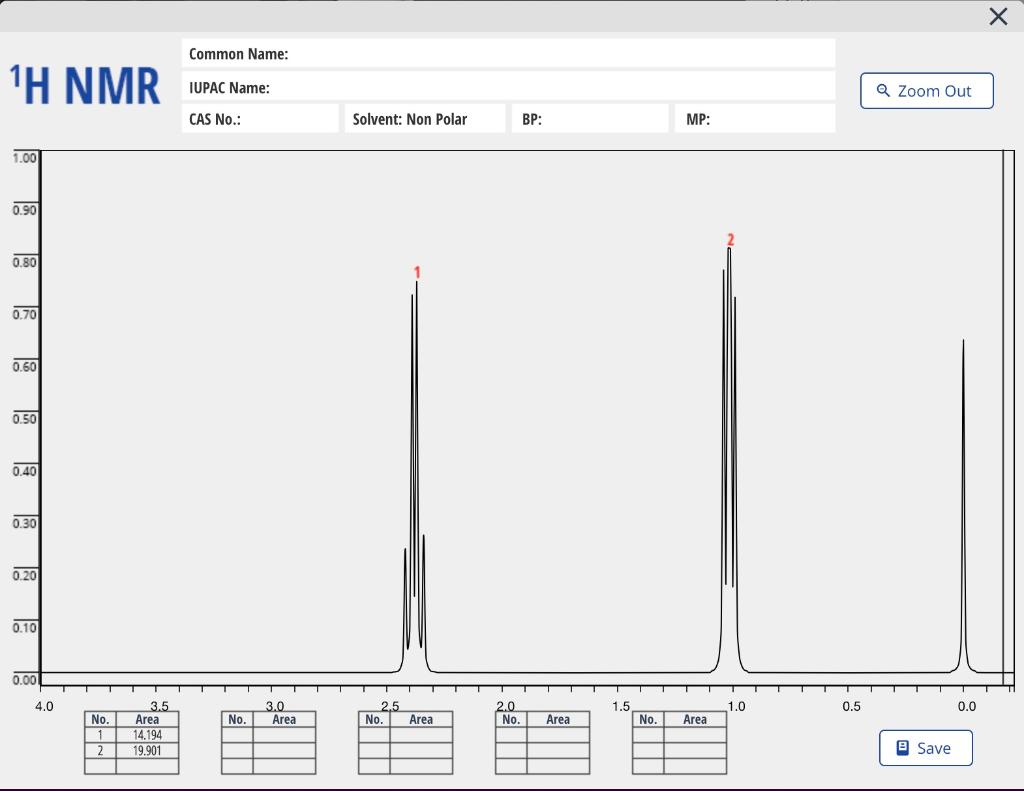Click the MP field
1024x791 pixels.
tap(754, 117)
